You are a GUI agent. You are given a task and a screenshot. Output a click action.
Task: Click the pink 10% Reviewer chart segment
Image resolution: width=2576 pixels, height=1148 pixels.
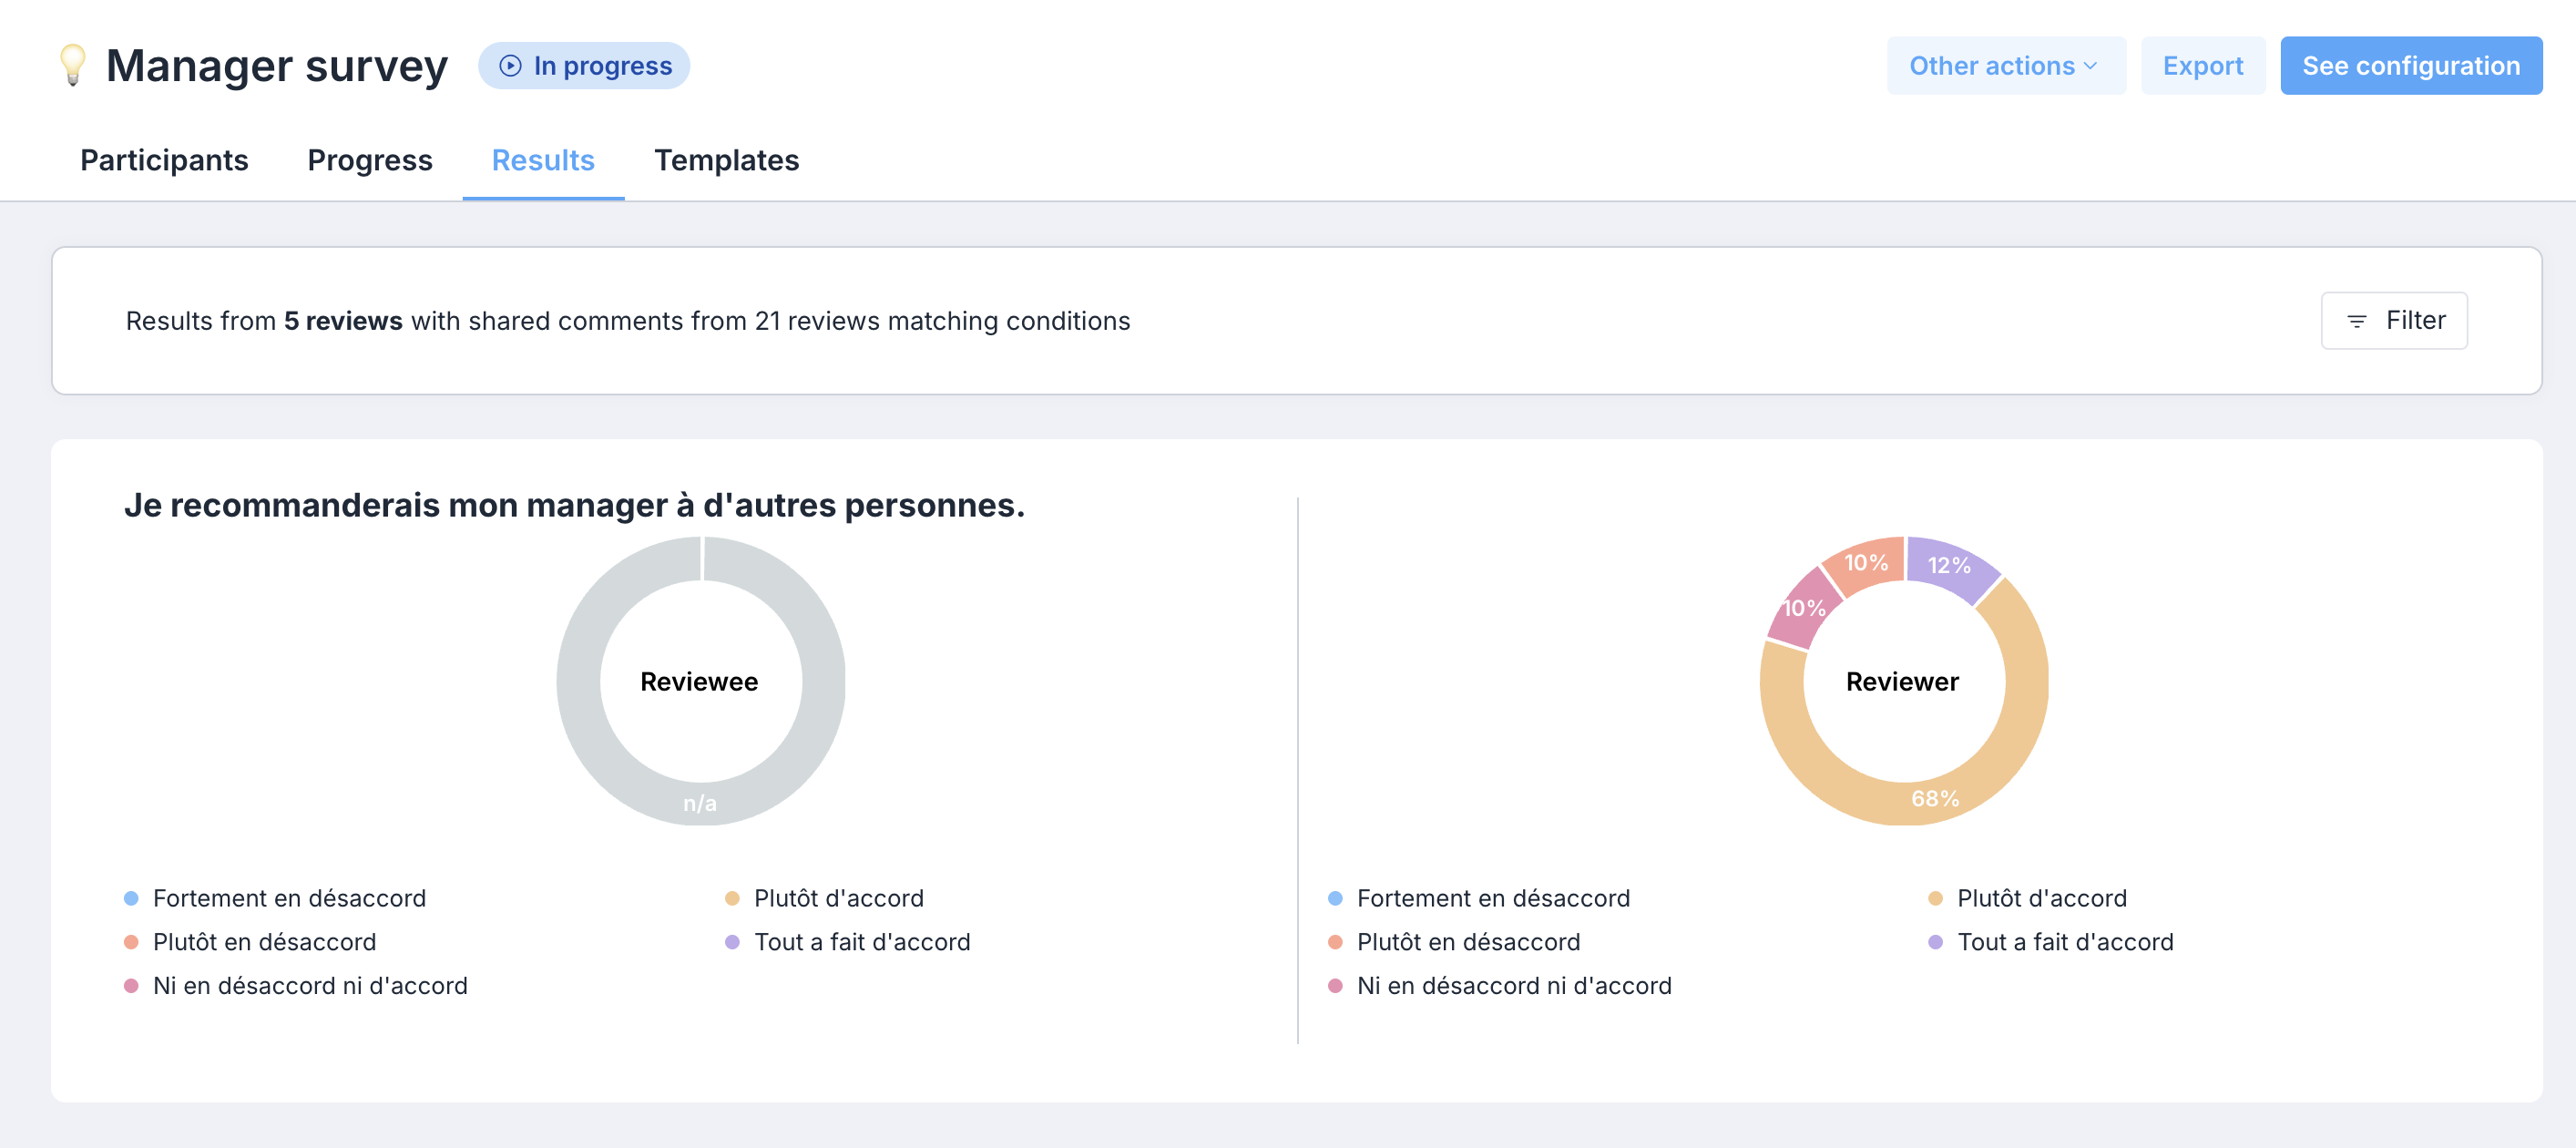[x=1803, y=607]
